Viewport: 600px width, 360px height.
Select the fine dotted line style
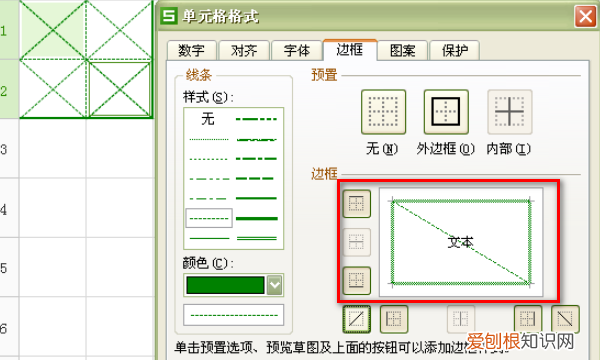[209, 139]
